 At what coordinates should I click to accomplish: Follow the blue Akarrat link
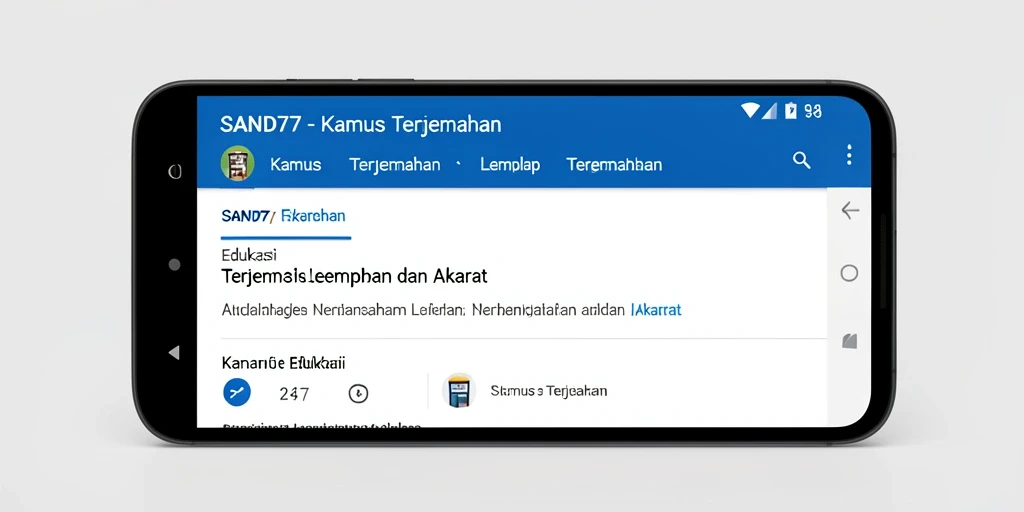click(656, 310)
